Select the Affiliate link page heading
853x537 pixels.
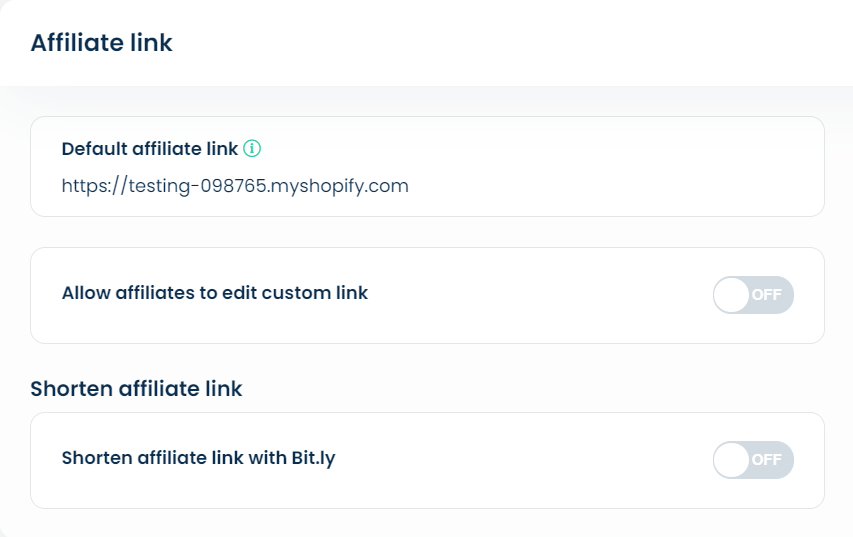point(101,42)
